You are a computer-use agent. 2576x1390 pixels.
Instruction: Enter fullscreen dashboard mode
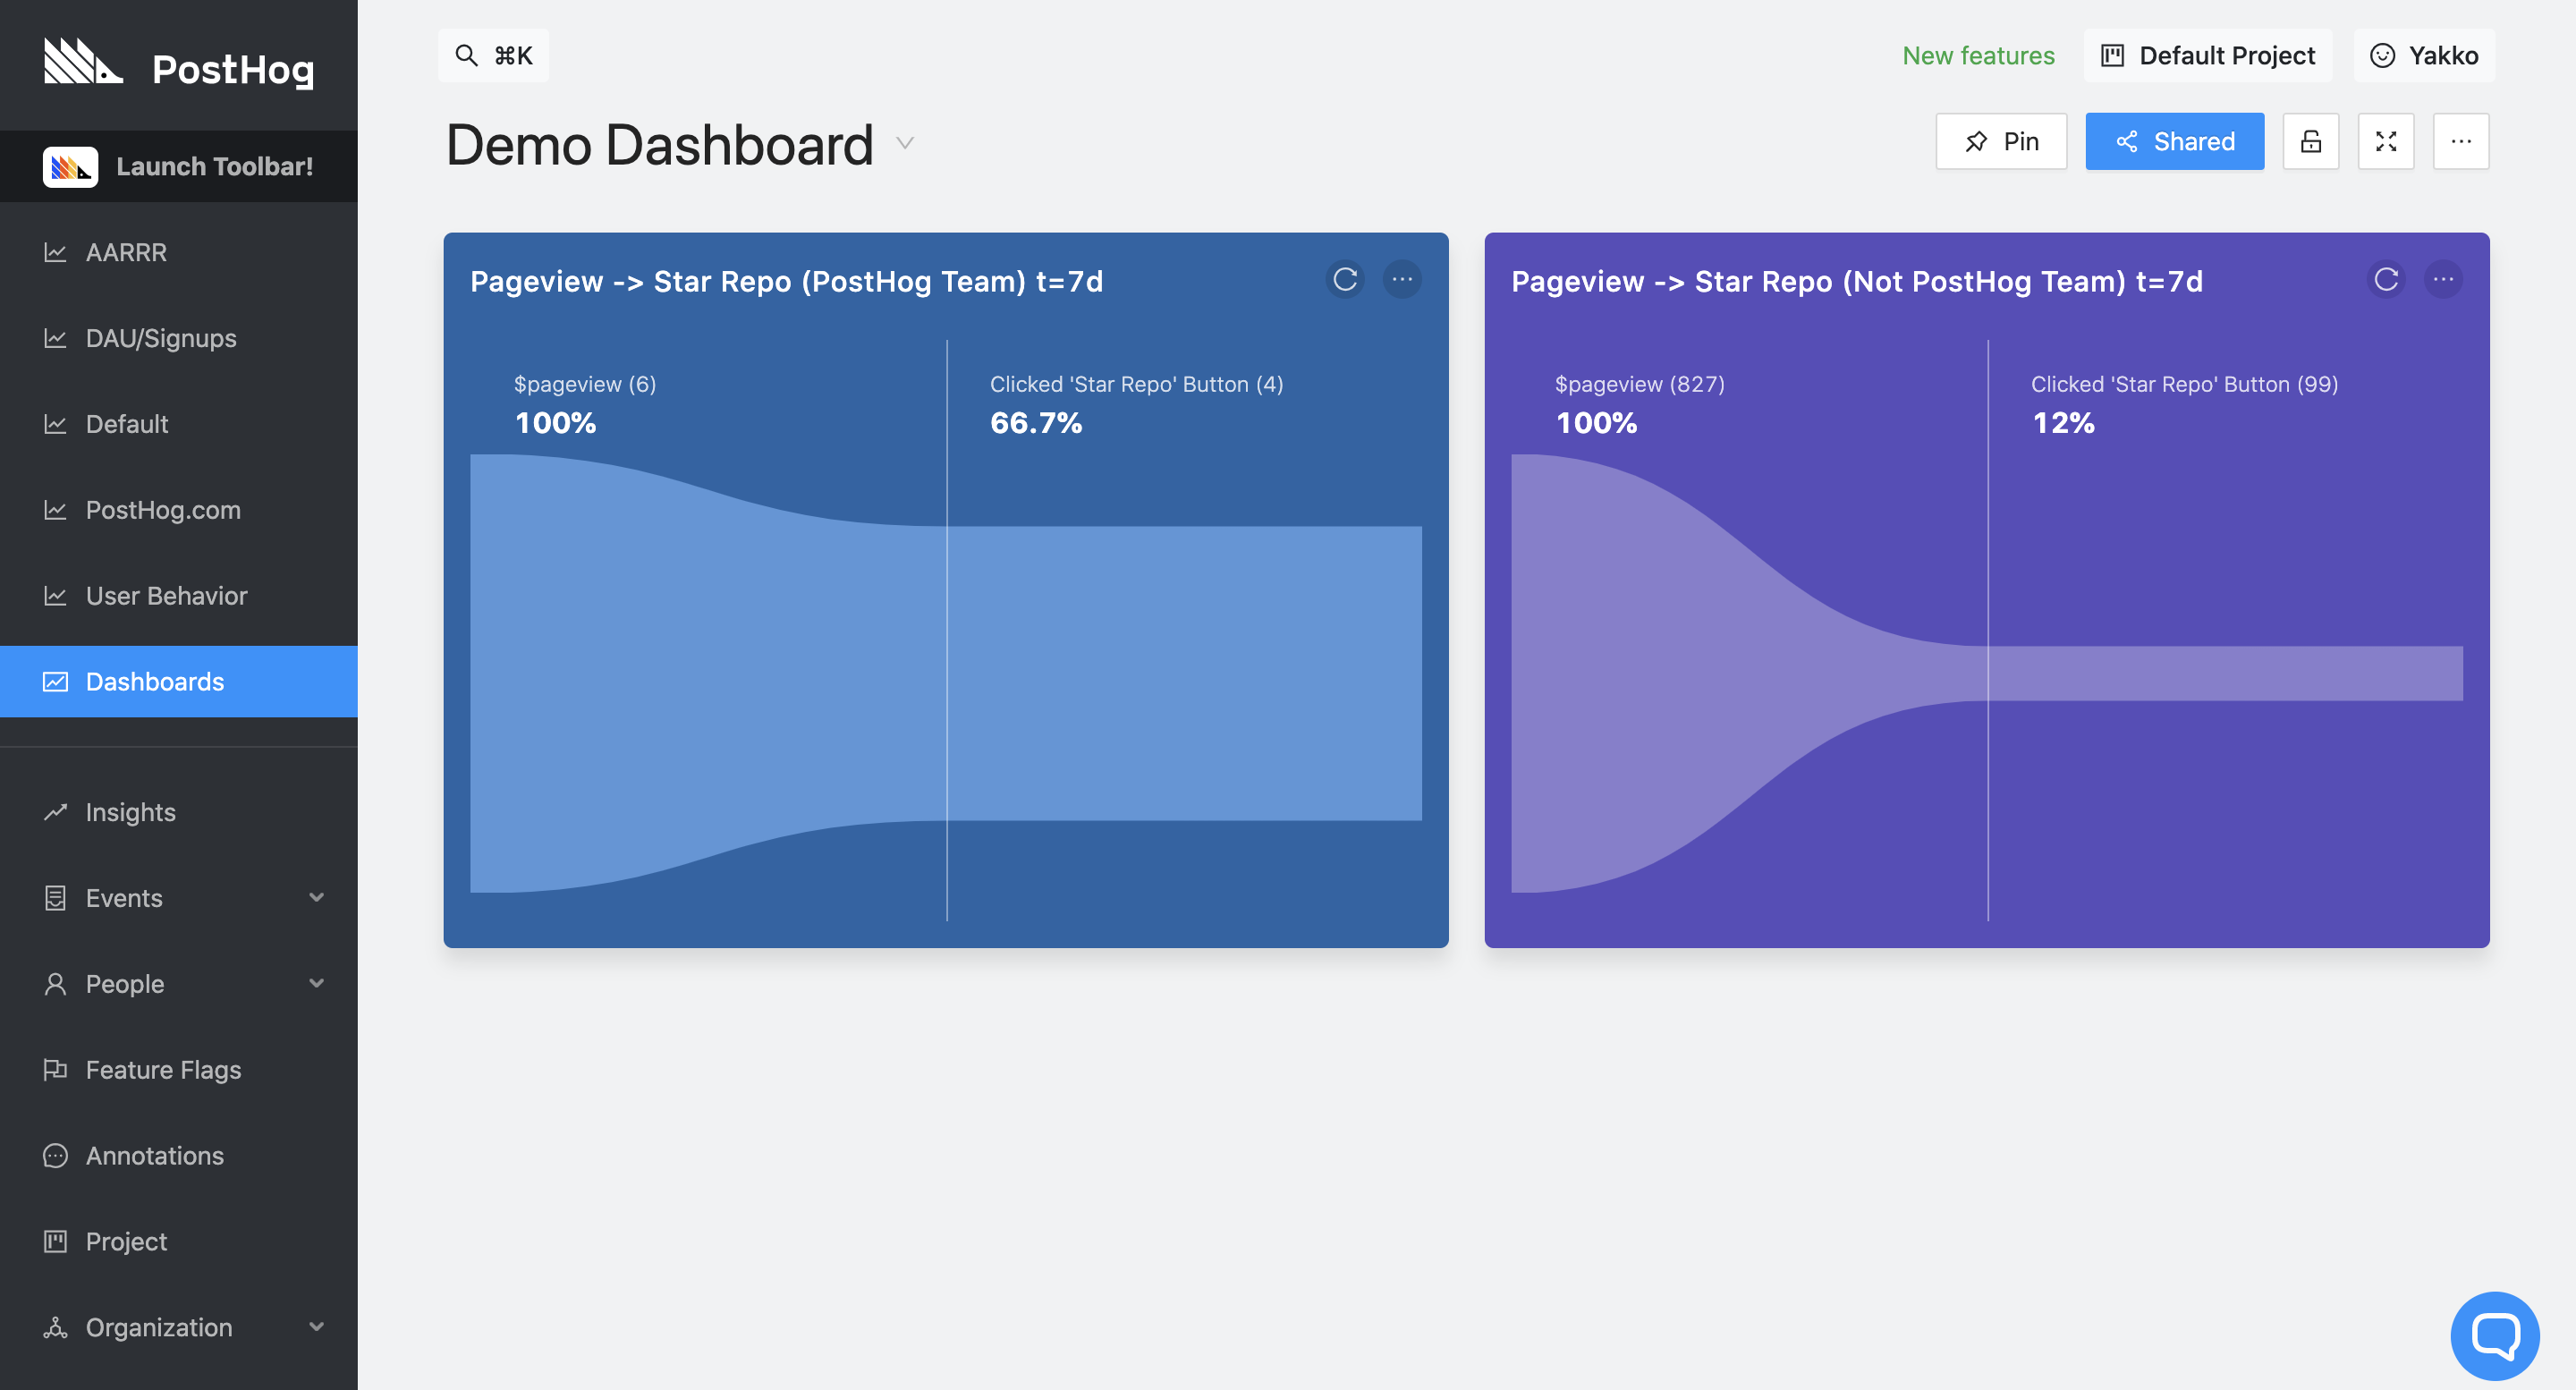click(x=2386, y=141)
